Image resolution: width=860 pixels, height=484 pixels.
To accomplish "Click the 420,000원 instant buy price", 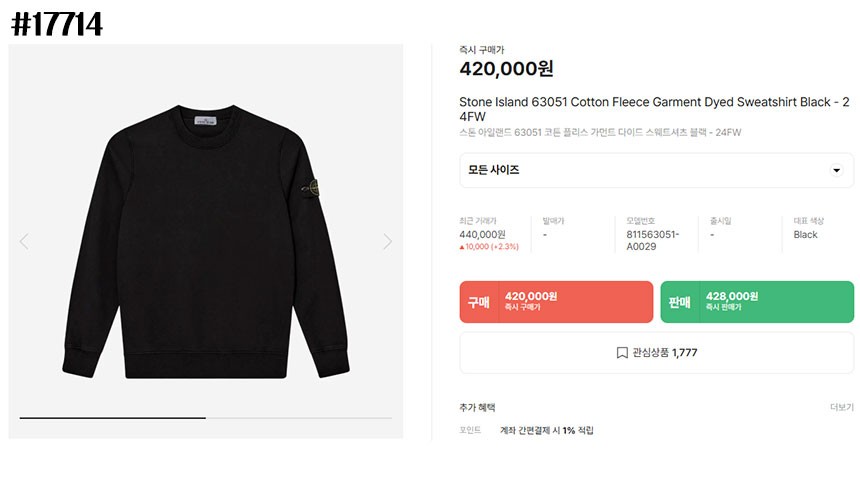I will point(506,69).
